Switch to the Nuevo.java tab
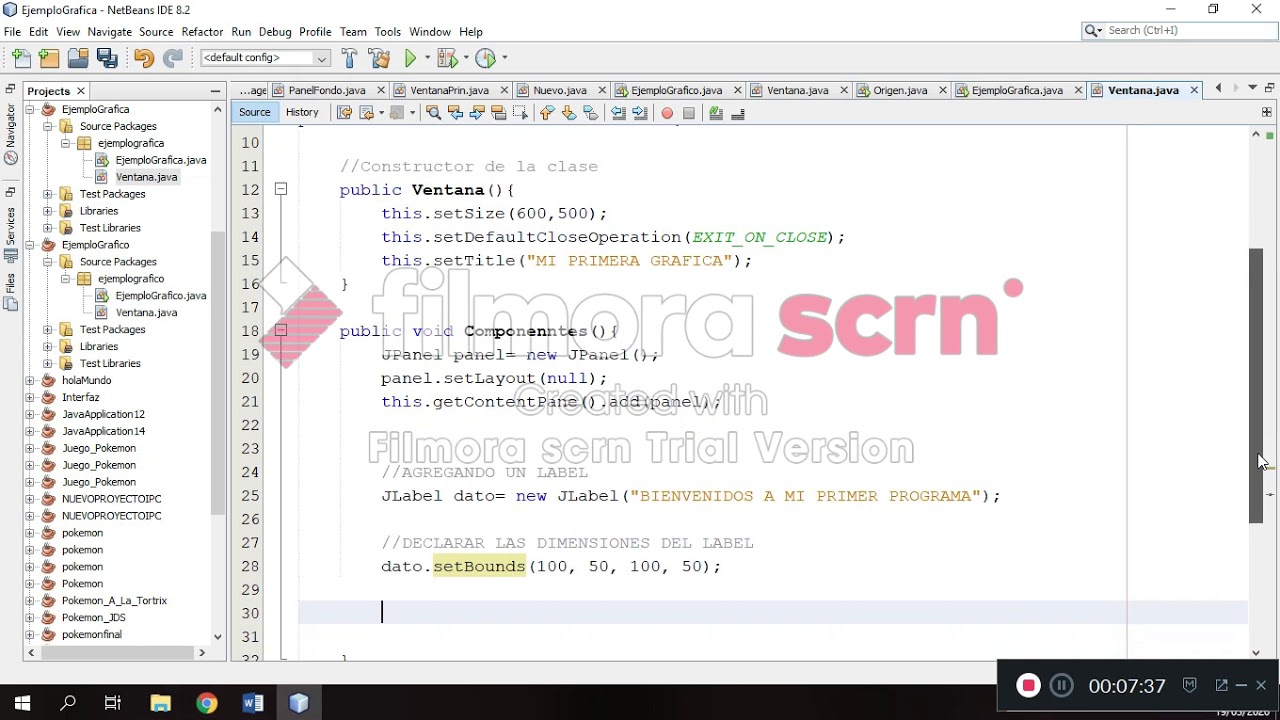 point(560,90)
